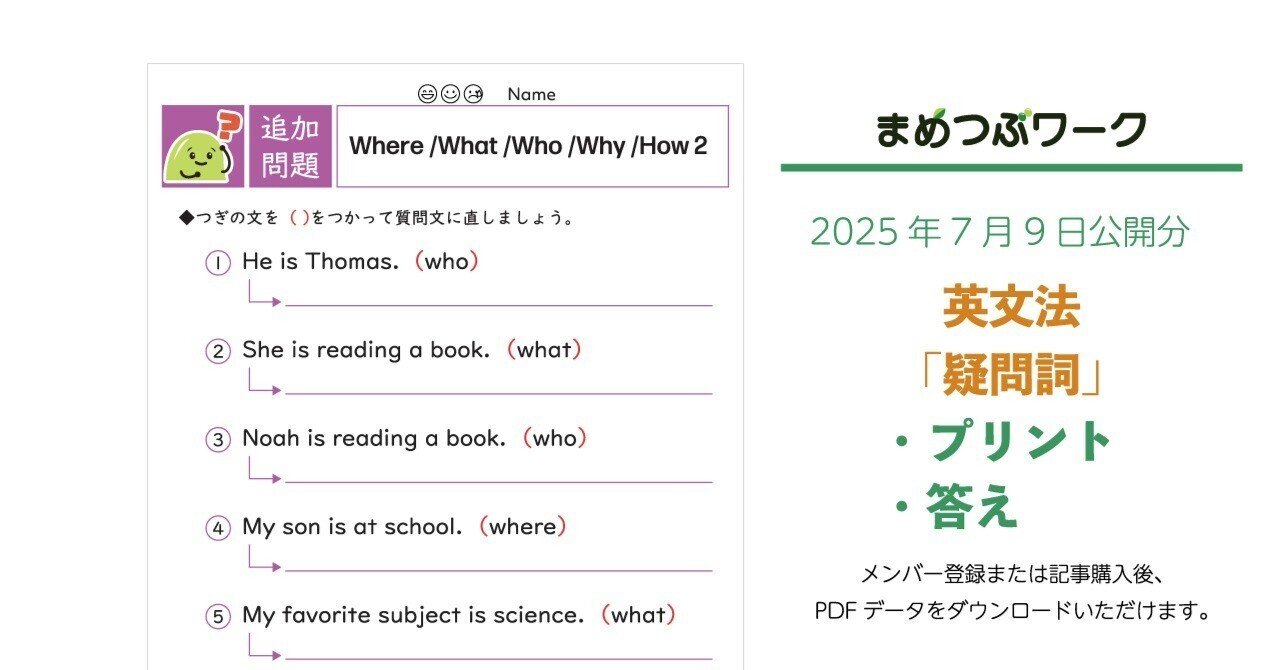Select the circled number 1 marker
Image resolution: width=1280 pixels, height=670 pixels.
coord(218,263)
